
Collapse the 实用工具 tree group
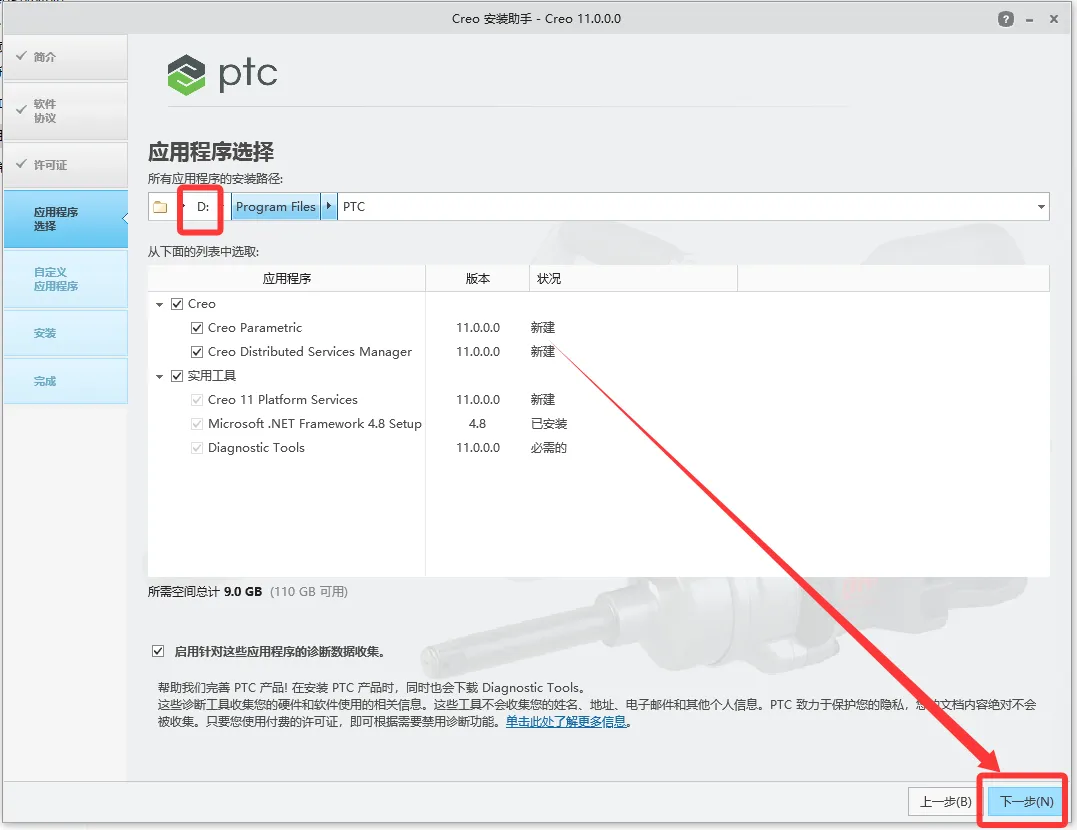point(159,377)
